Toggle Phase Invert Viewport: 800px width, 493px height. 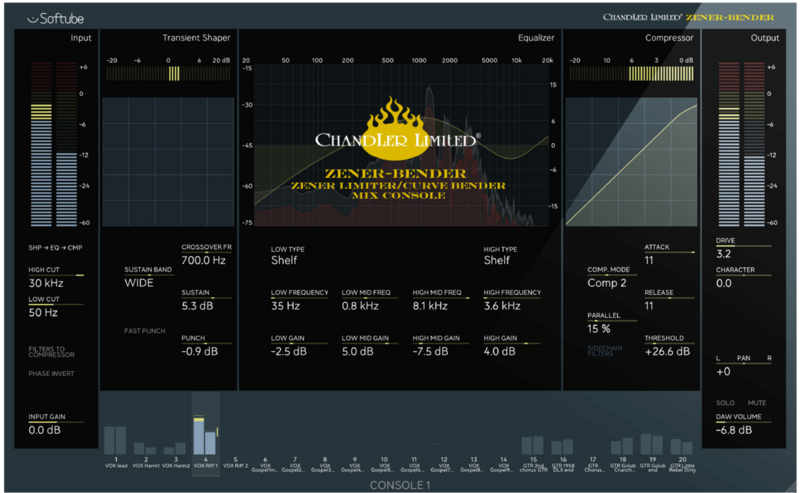(50, 374)
